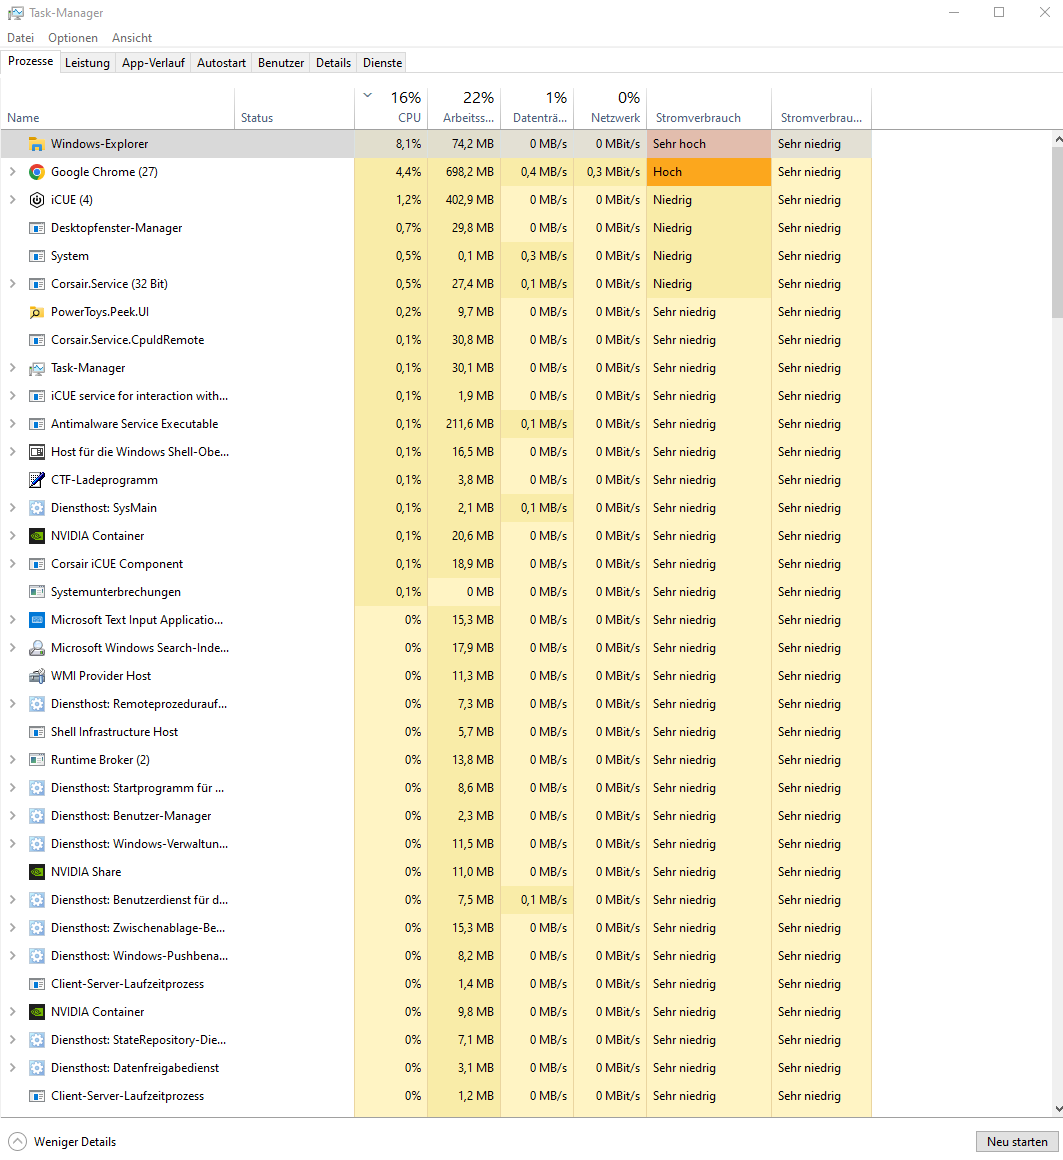
Task: Switch to the Leistung tab
Action: pyautogui.click(x=87, y=63)
